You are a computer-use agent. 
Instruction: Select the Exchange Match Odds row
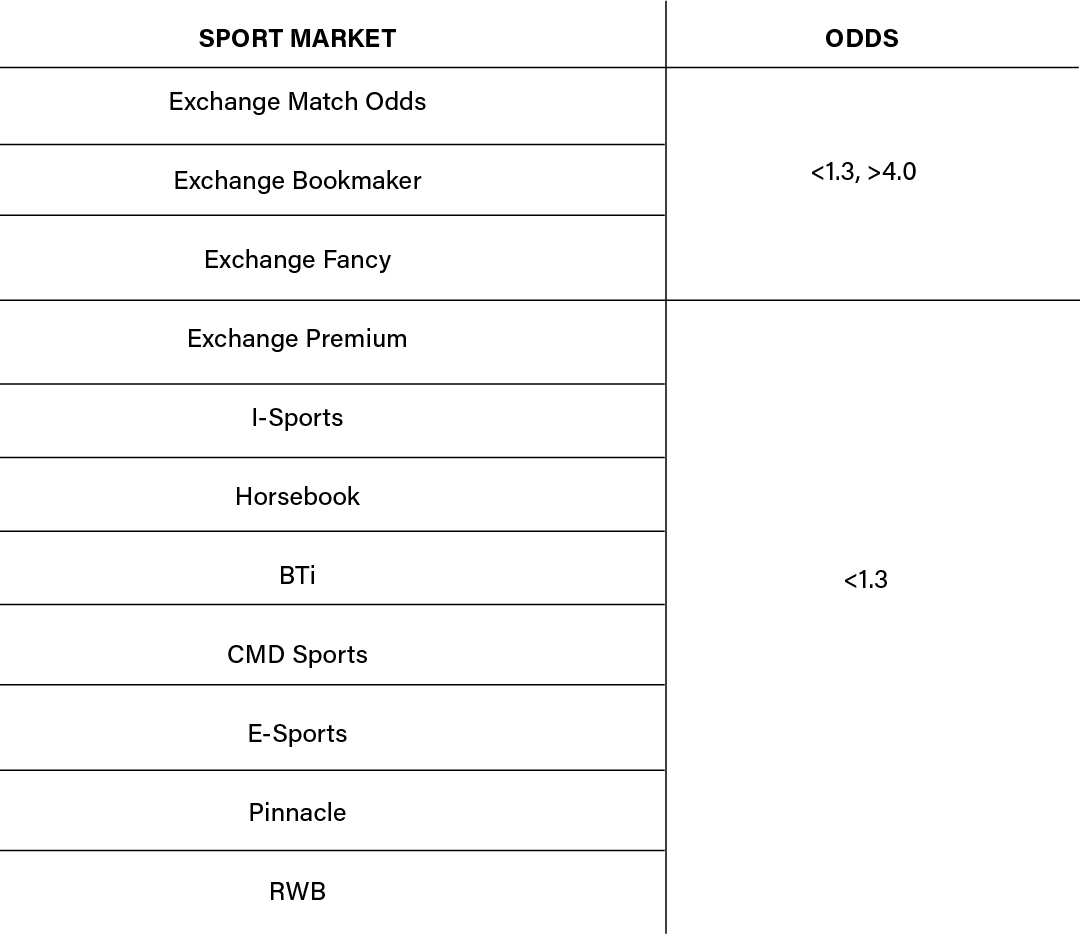click(x=297, y=102)
